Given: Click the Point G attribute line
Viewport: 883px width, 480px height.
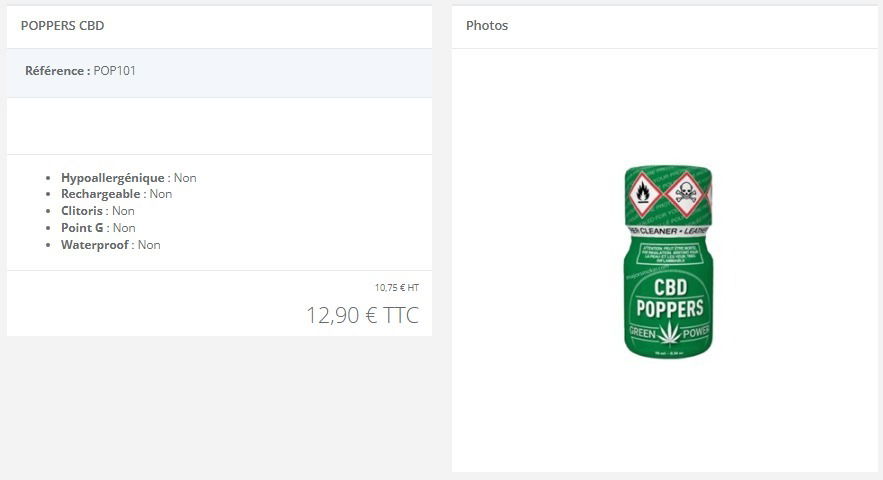Looking at the screenshot, I should pyautogui.click(x=98, y=228).
